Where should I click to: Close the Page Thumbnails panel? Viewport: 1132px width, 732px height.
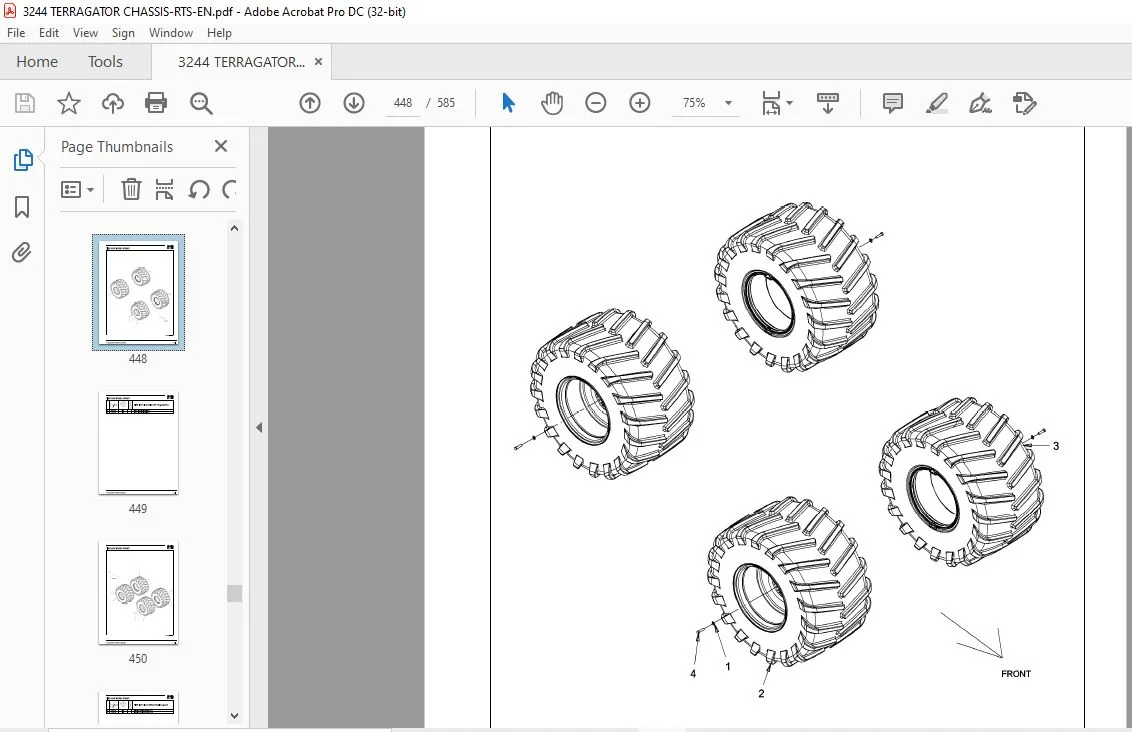pos(221,147)
